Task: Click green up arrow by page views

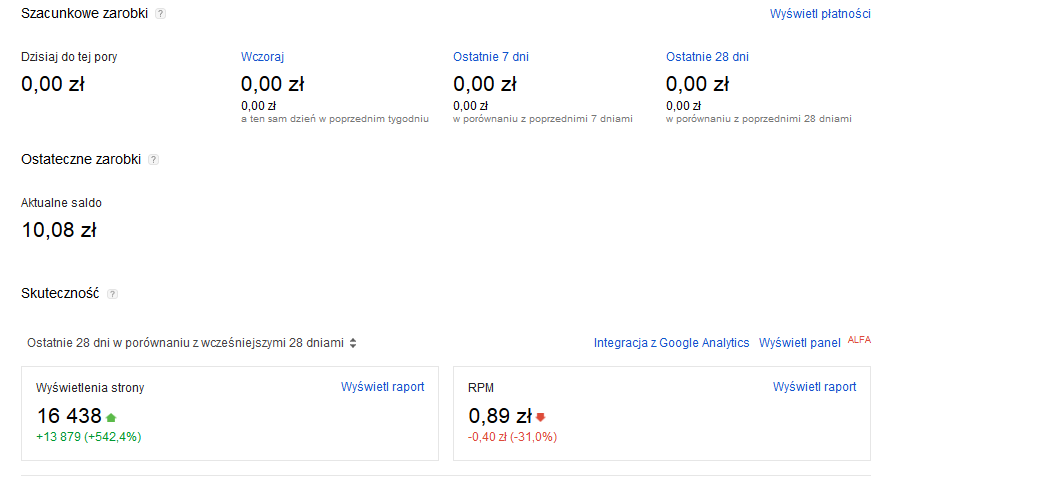Action: click(111, 418)
